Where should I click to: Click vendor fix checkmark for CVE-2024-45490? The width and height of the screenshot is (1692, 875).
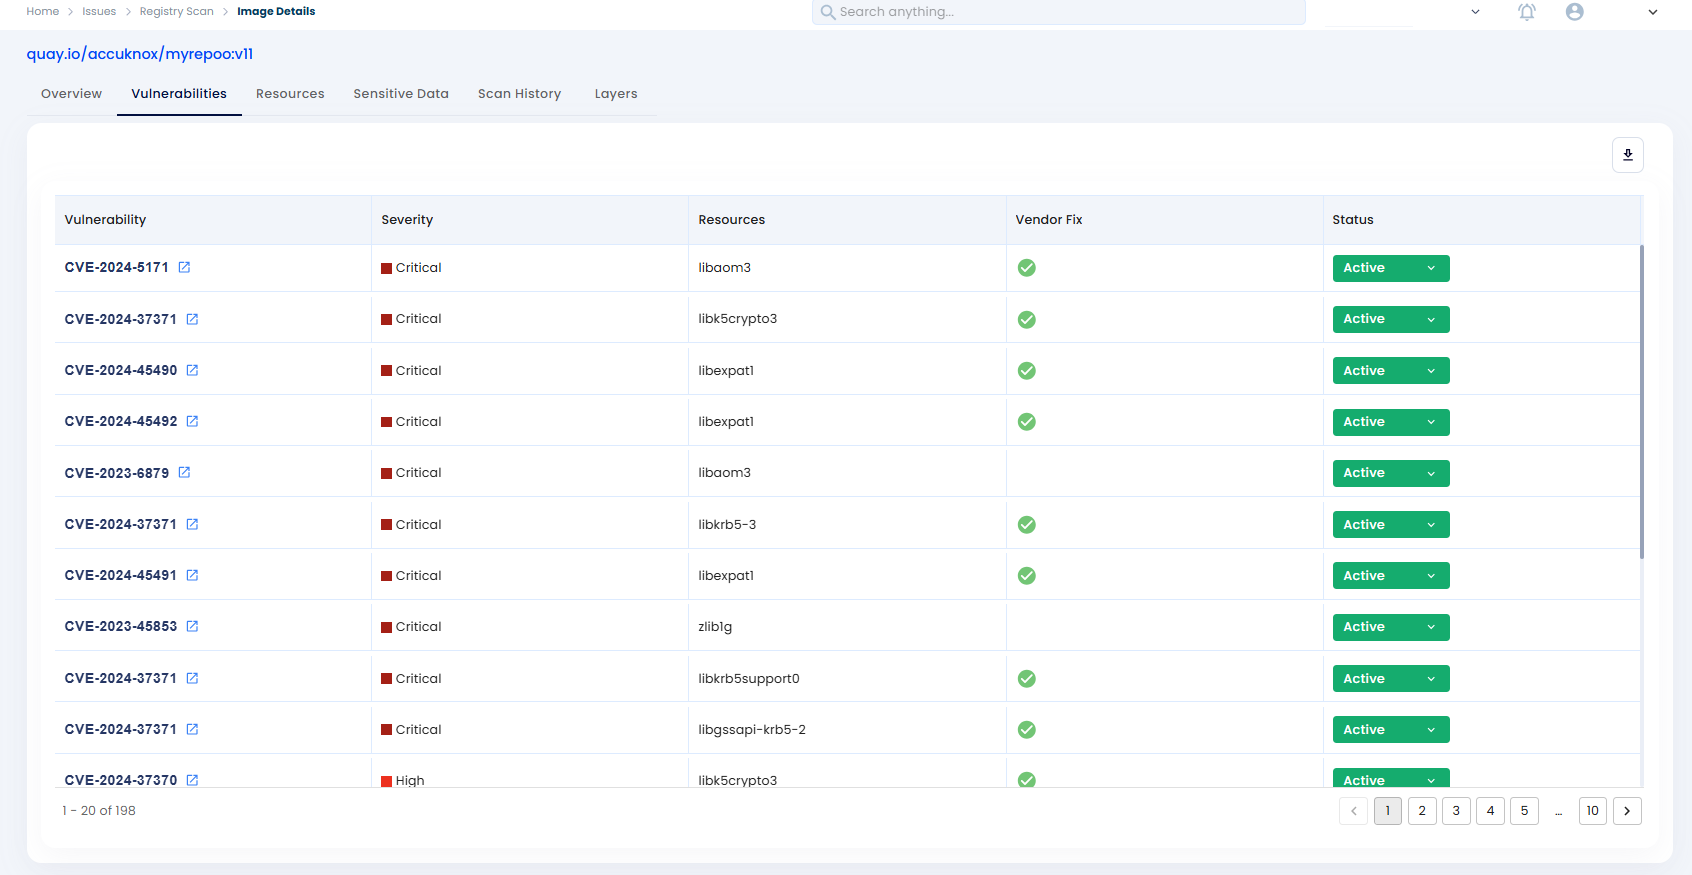[1026, 371]
